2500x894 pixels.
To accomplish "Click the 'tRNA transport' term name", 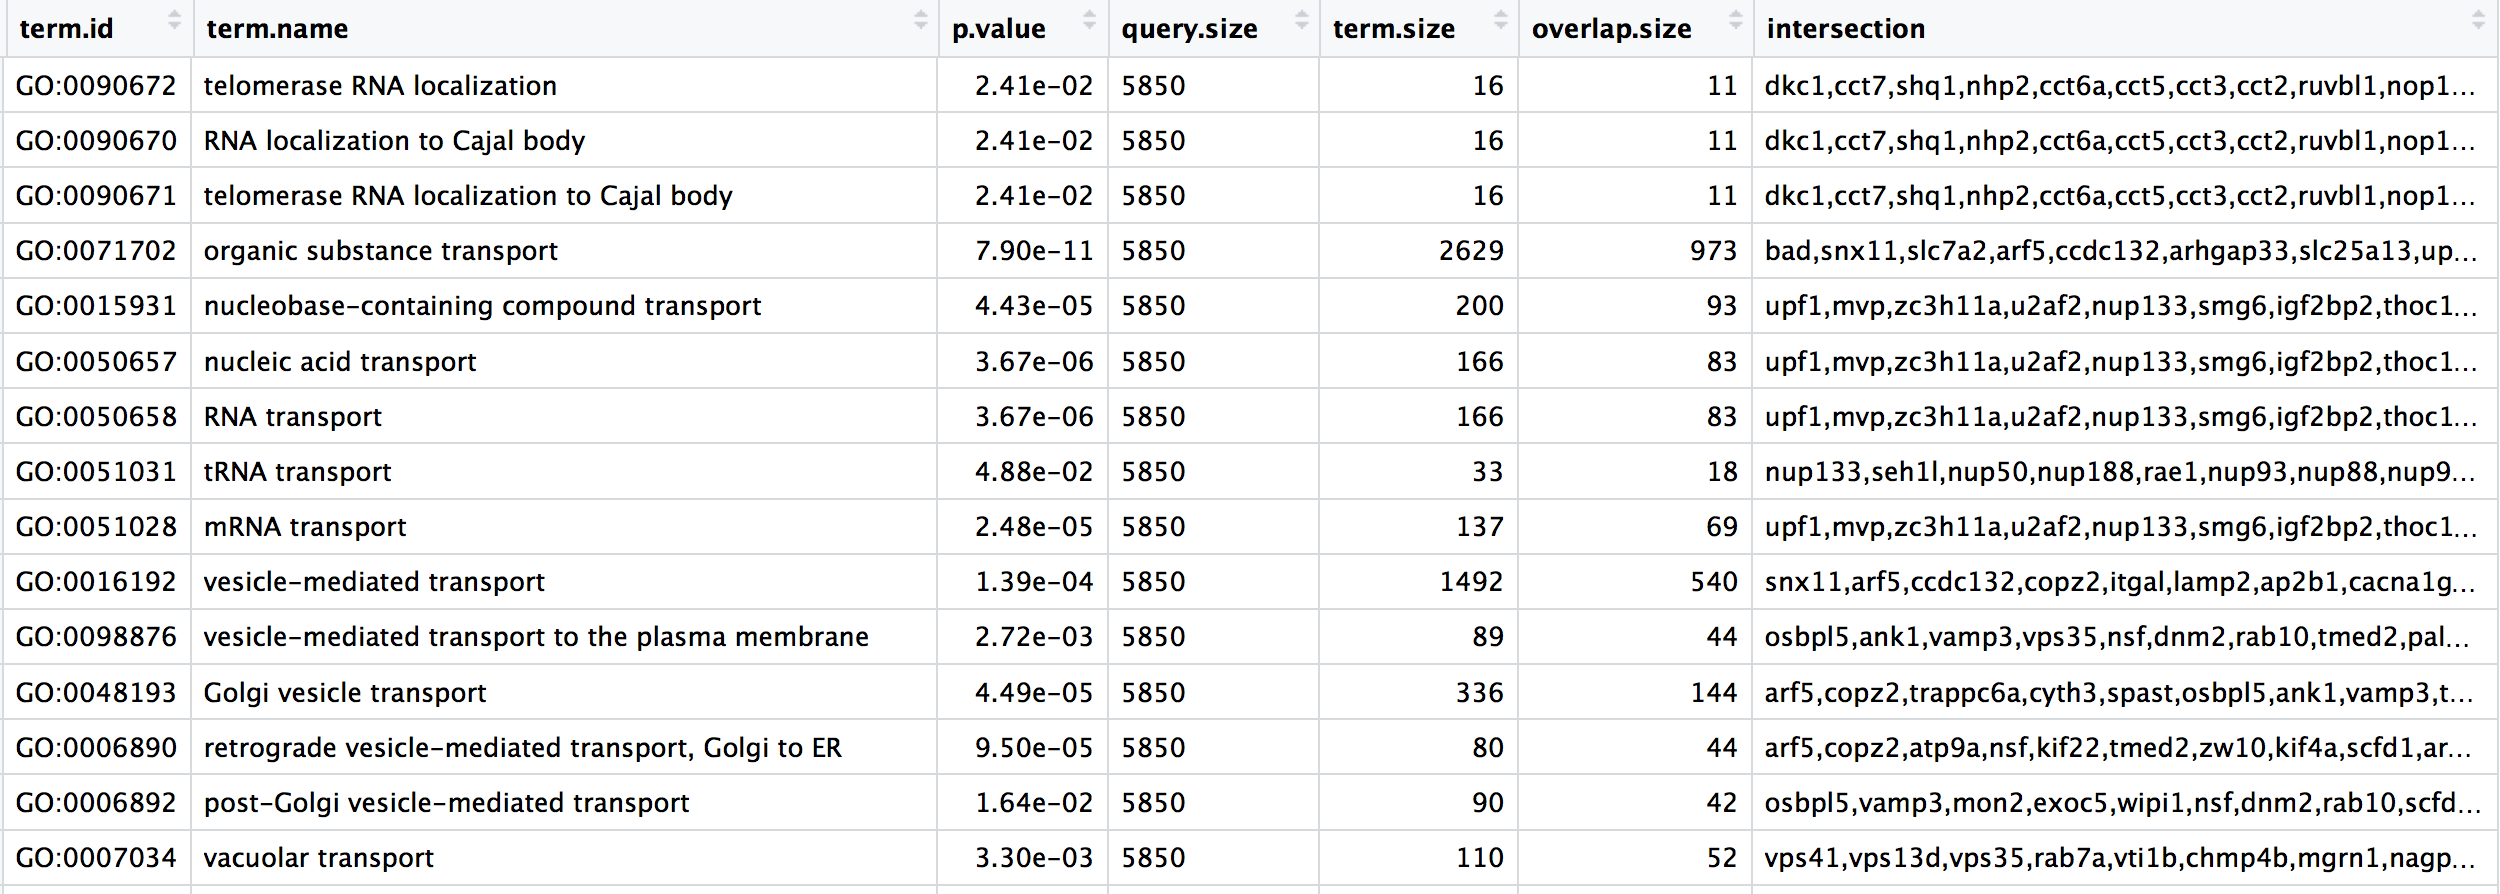I will 297,472.
